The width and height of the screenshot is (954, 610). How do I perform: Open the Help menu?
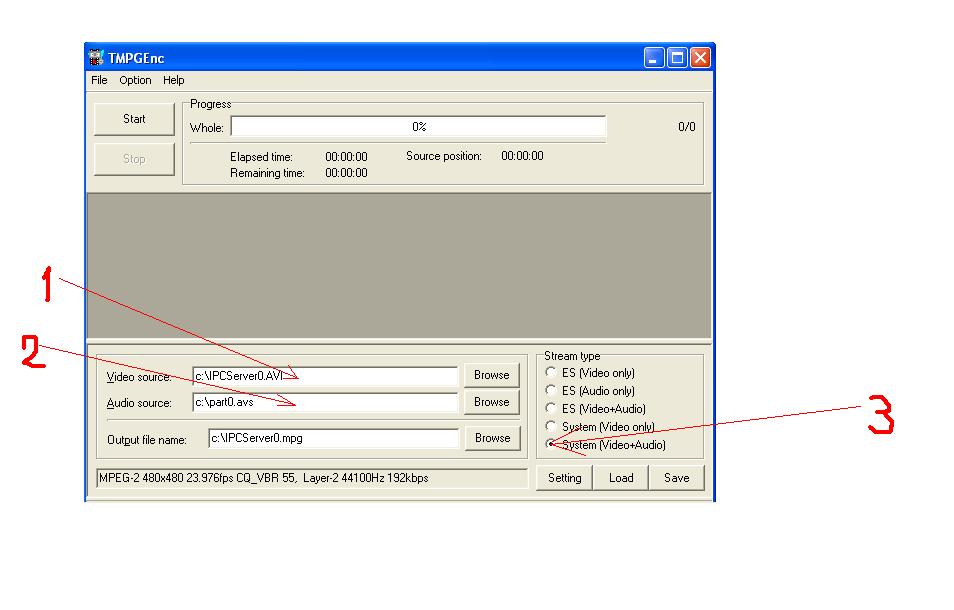click(174, 80)
